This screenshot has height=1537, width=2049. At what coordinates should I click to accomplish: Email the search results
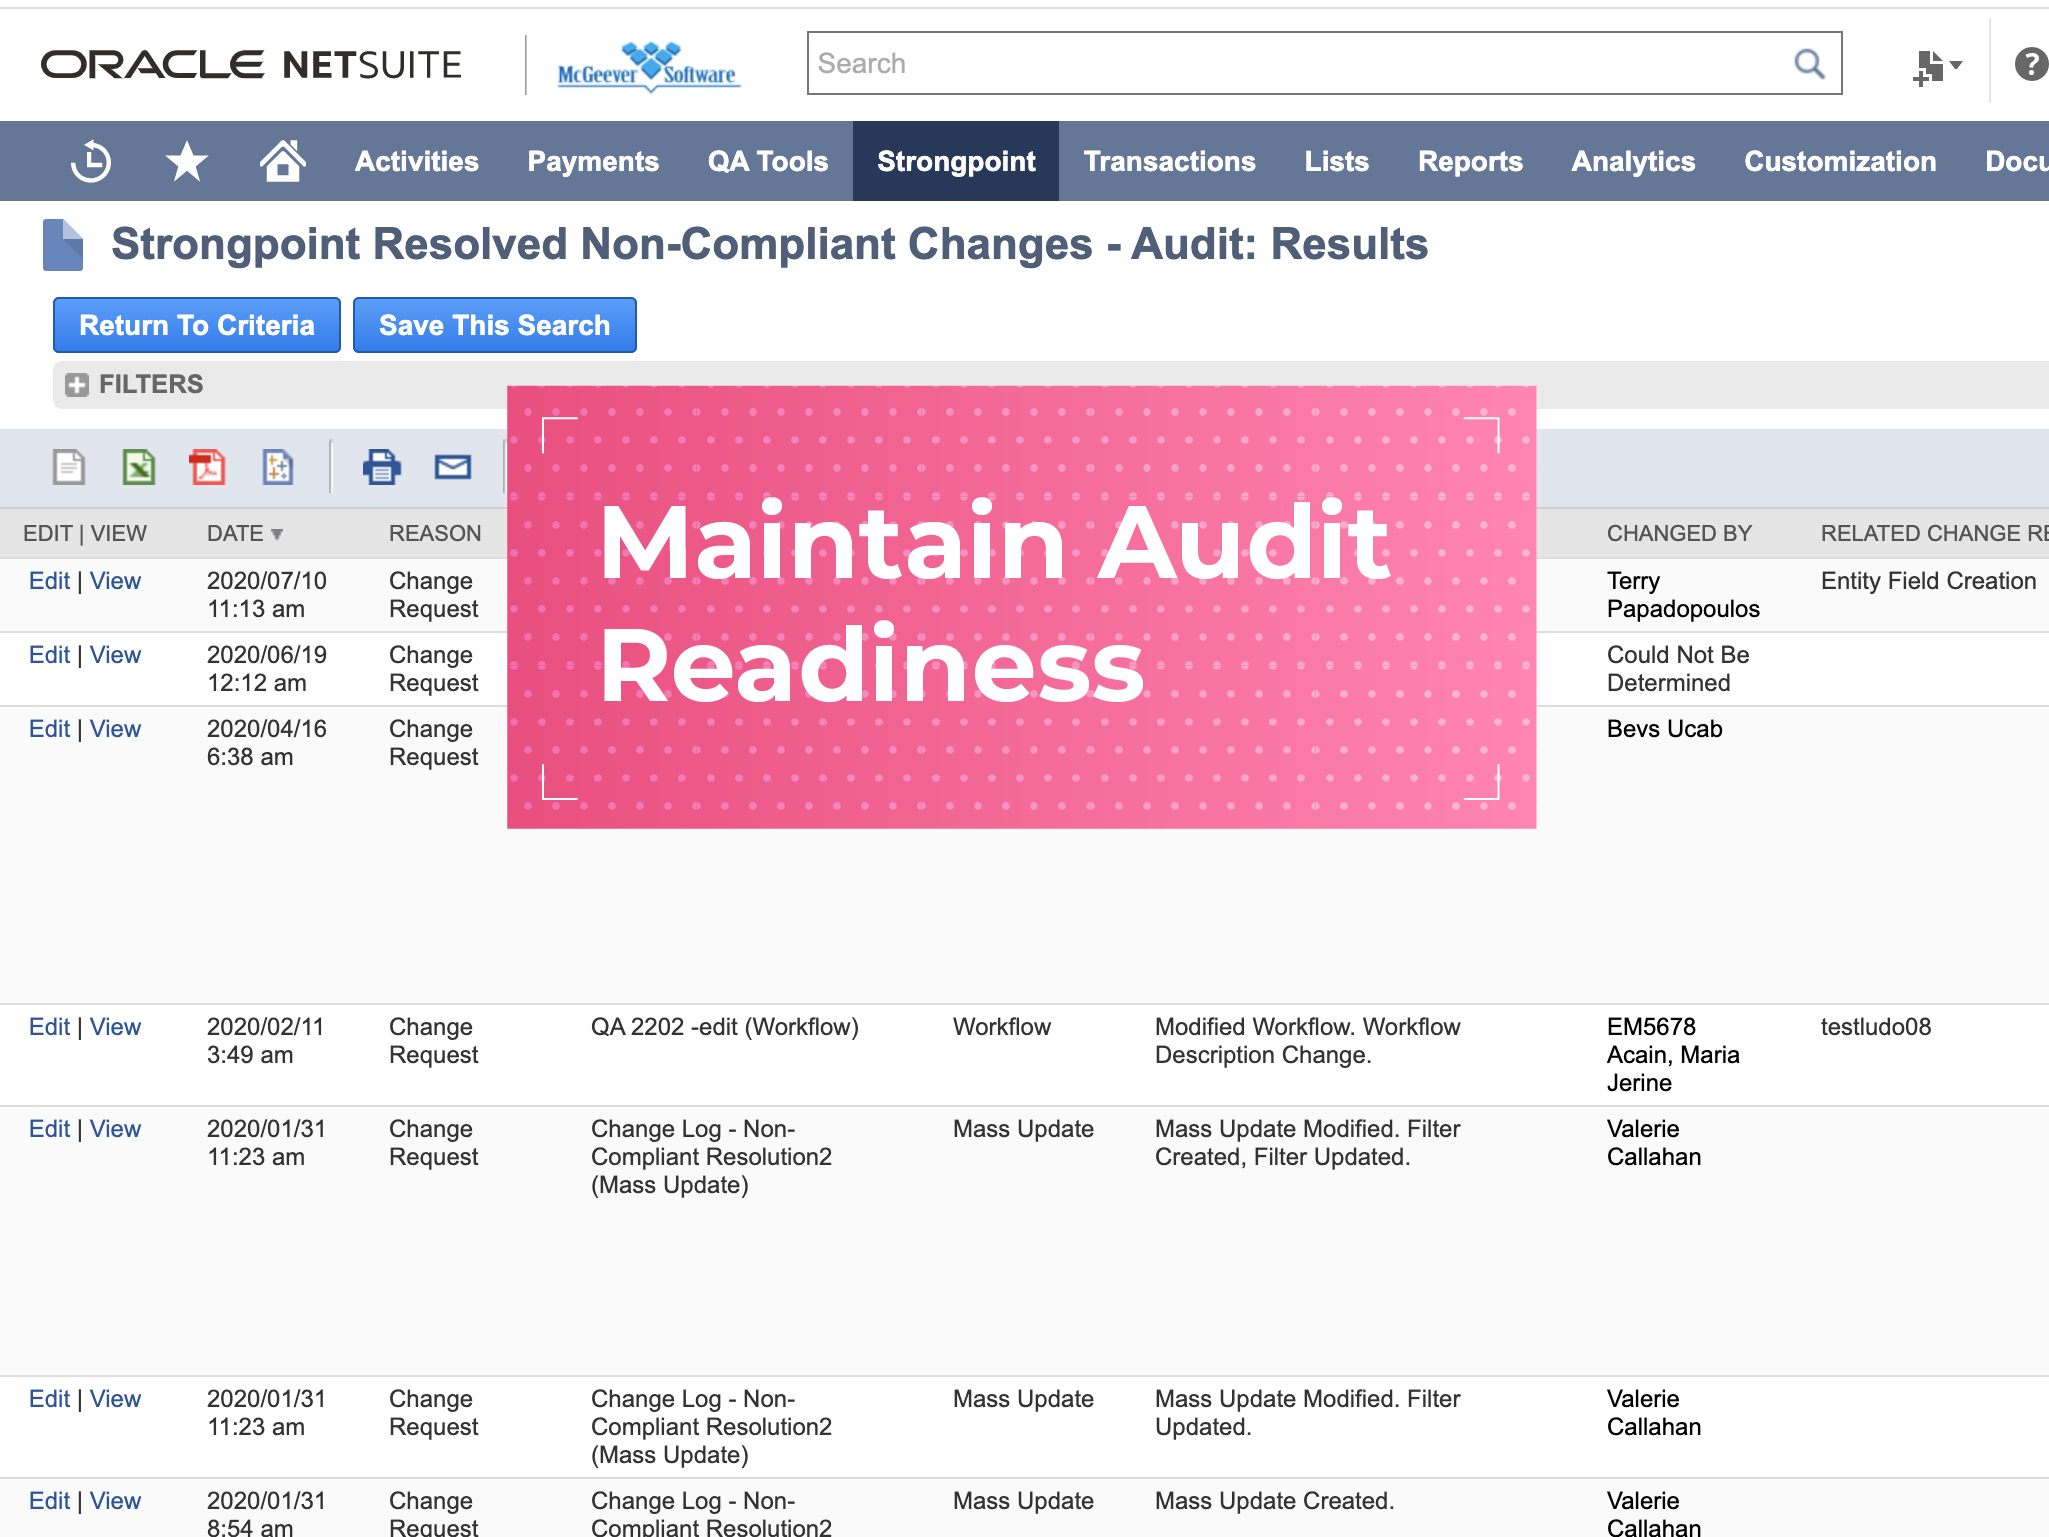pos(452,467)
